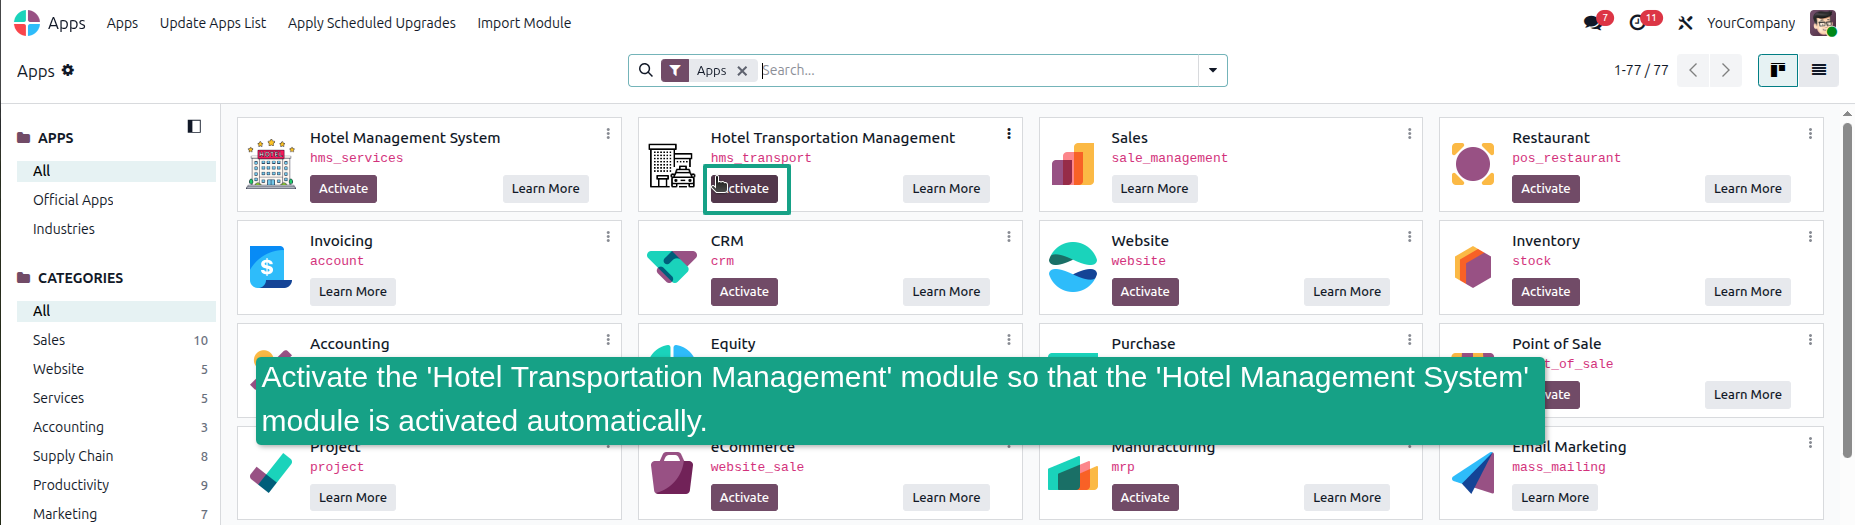Click the CRM app icon
The height and width of the screenshot is (525, 1855).
[x=672, y=267]
